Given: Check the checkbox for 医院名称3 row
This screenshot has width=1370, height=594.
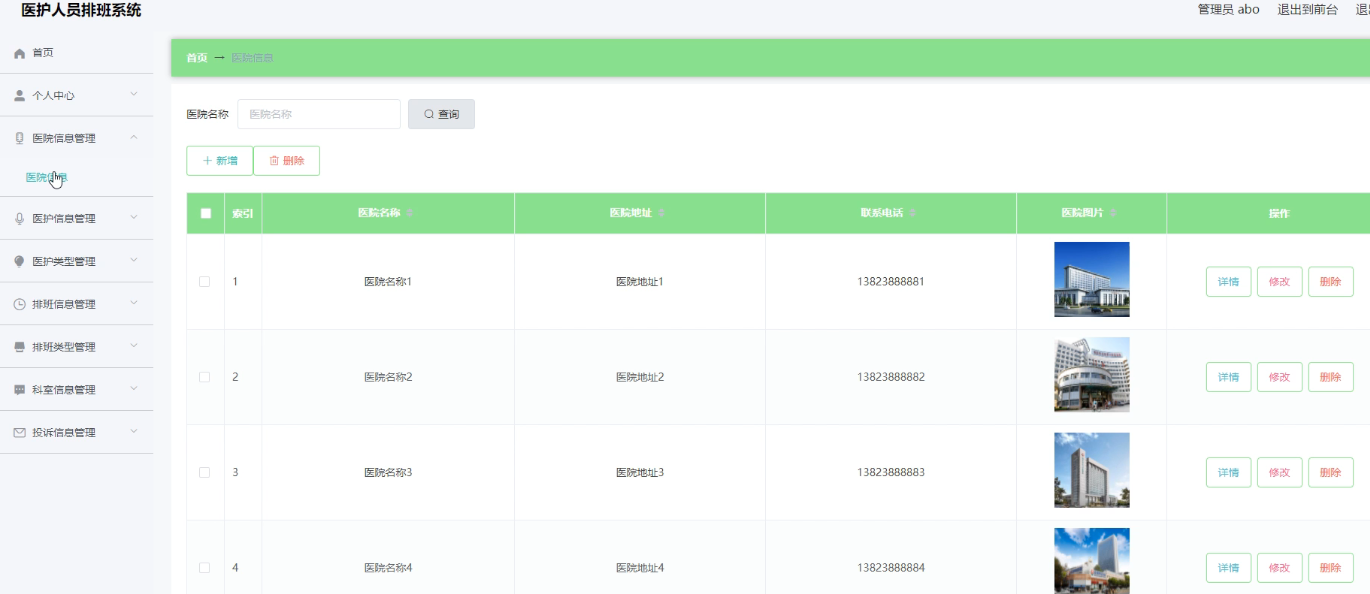Looking at the screenshot, I should point(204,472).
